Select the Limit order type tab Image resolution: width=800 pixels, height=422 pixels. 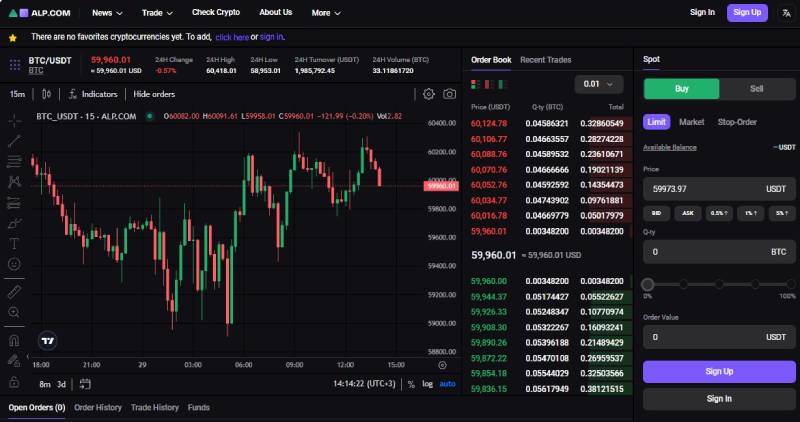(x=656, y=122)
